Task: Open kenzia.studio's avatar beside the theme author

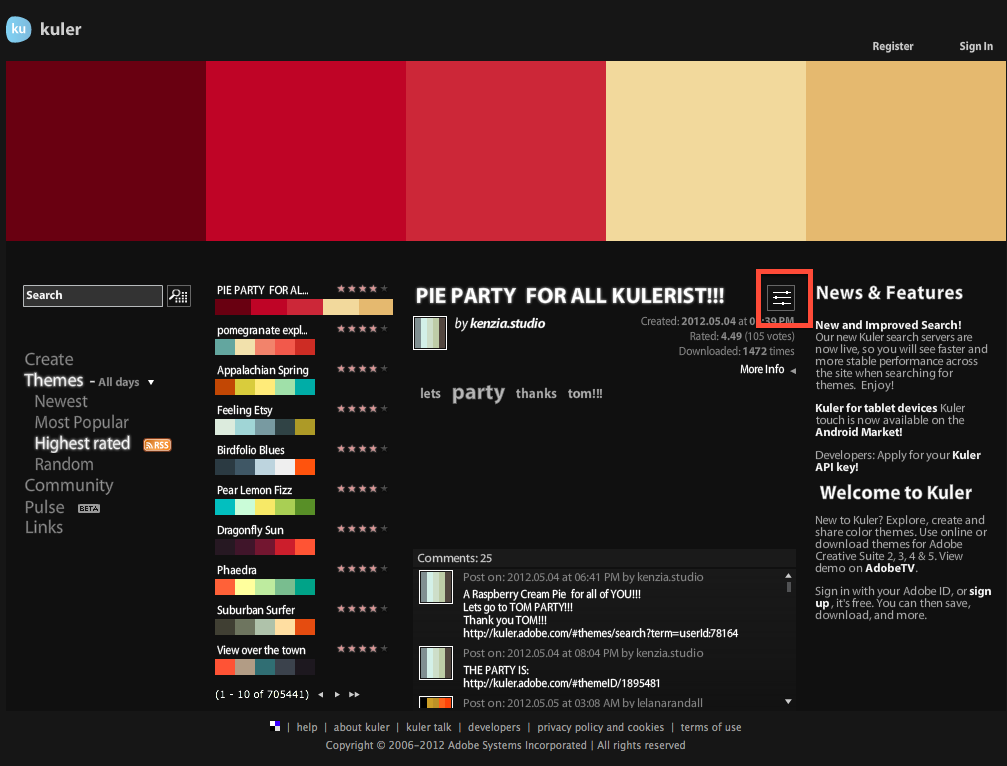Action: (x=430, y=333)
